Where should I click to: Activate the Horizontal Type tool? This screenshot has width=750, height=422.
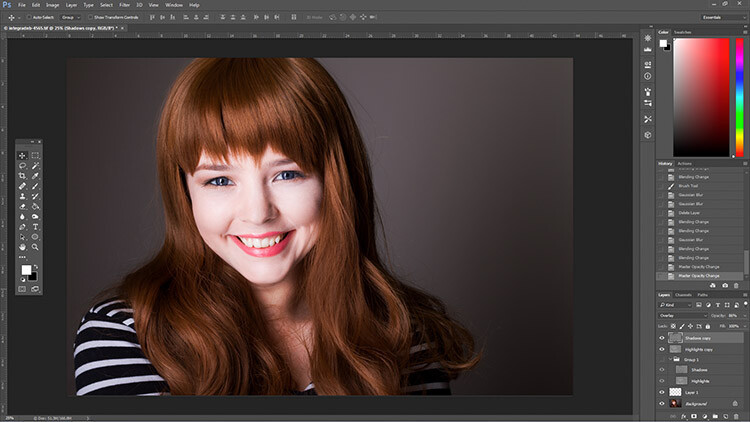35,227
